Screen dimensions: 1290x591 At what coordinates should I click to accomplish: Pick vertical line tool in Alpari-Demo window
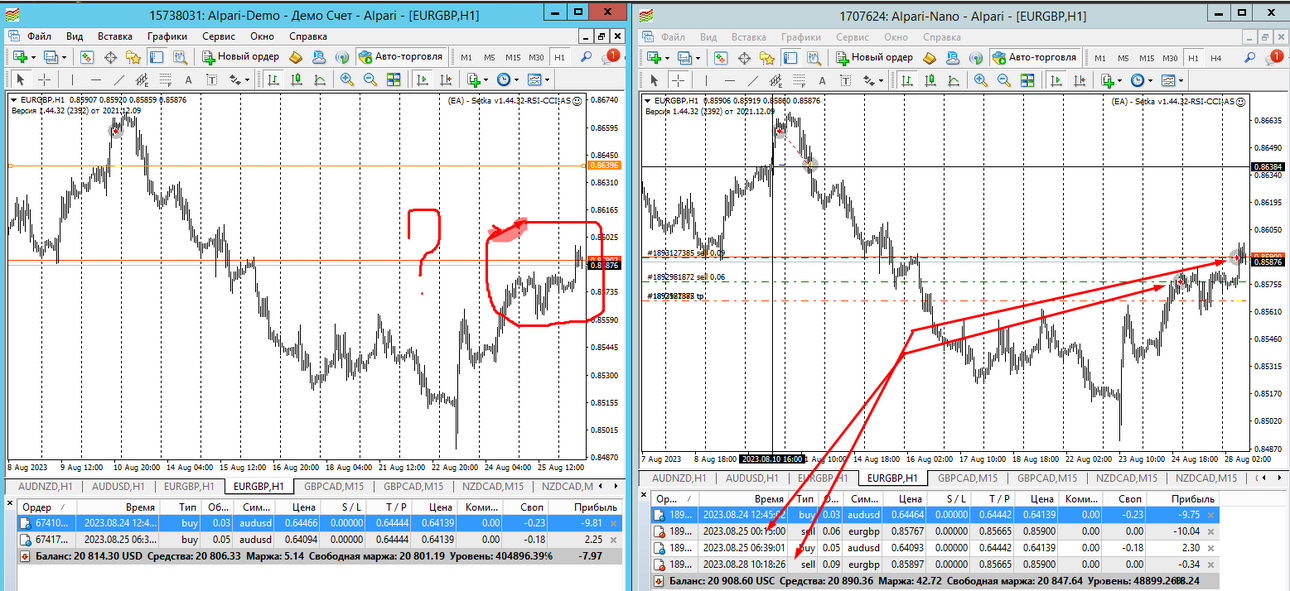click(x=73, y=80)
